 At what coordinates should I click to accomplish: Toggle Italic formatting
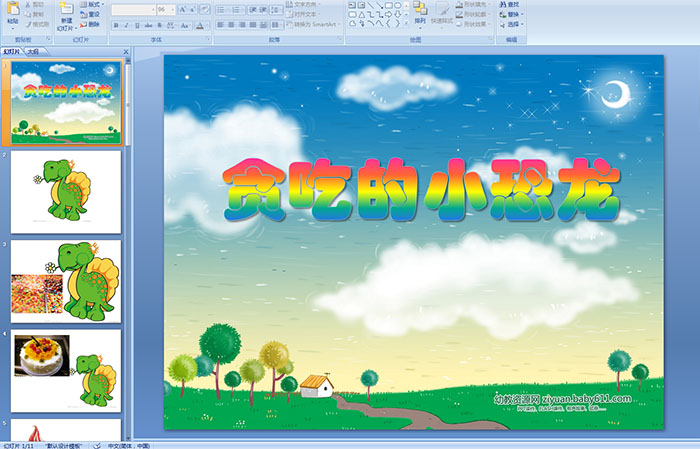127,25
